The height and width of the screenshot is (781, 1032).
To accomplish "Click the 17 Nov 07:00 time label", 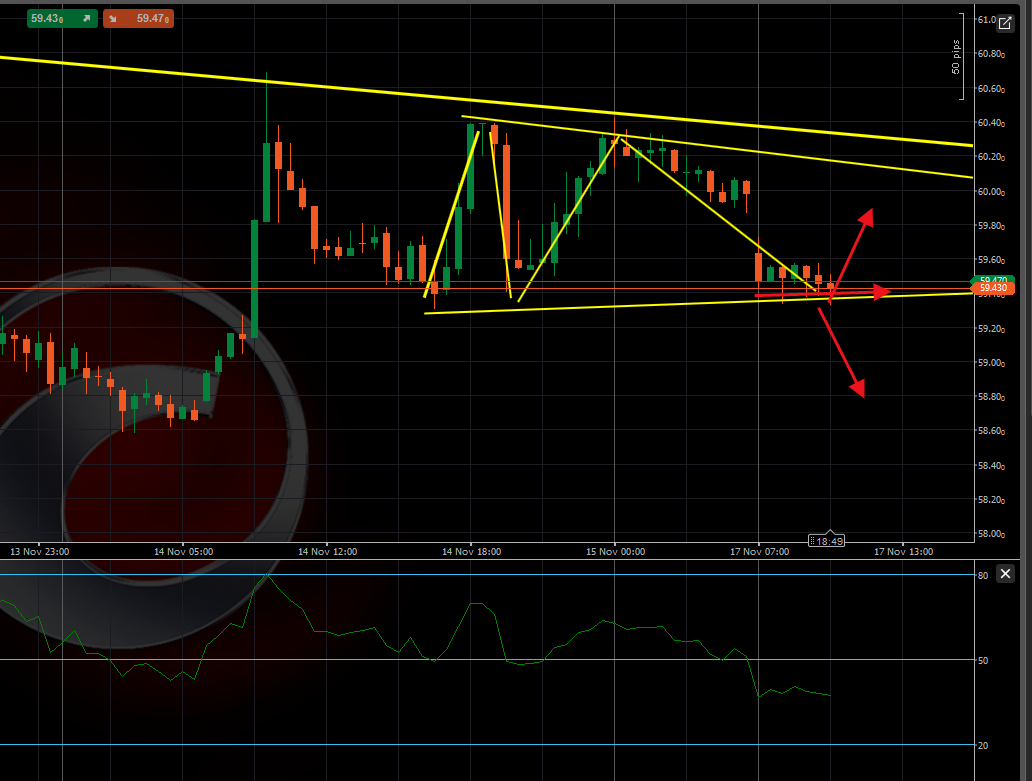I will [760, 551].
